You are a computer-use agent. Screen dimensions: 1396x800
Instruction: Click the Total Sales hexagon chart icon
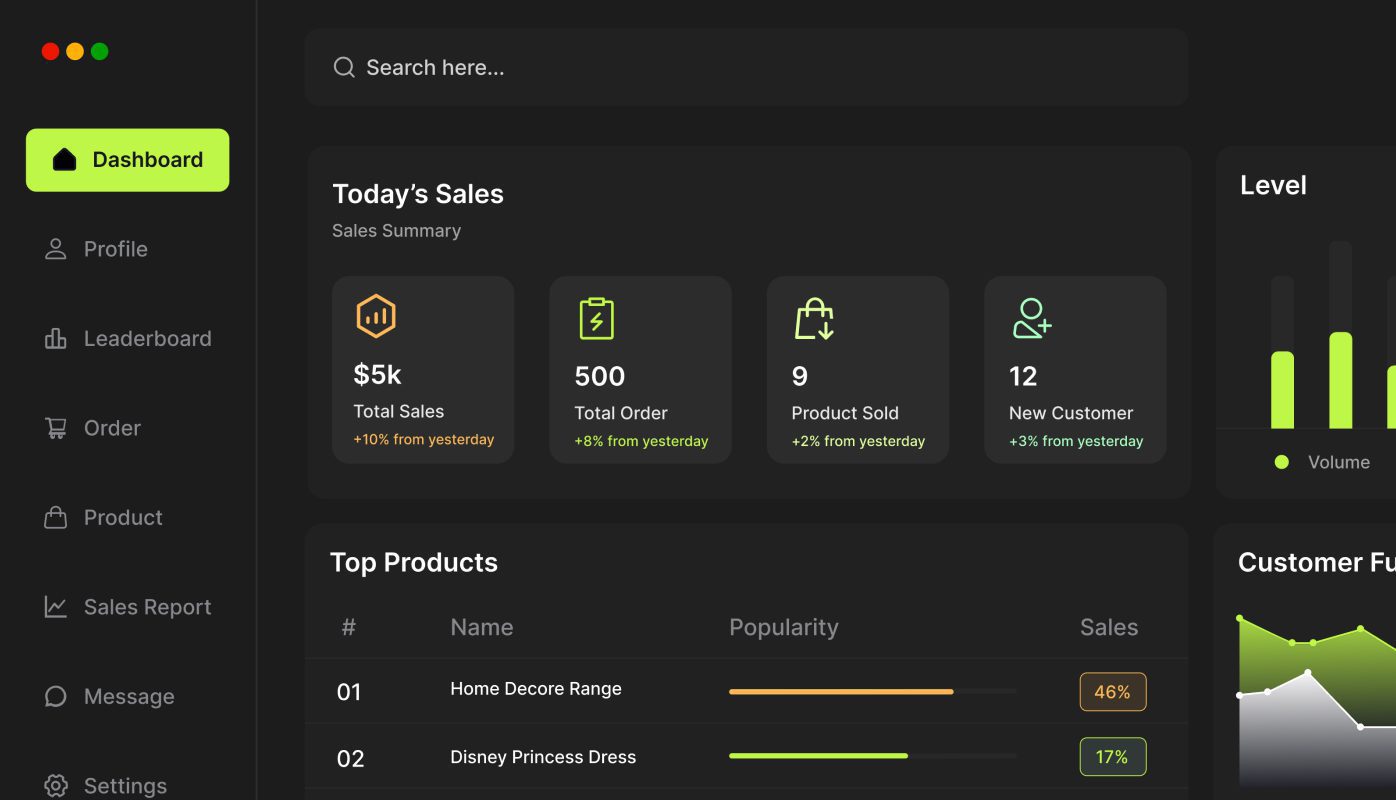(376, 317)
